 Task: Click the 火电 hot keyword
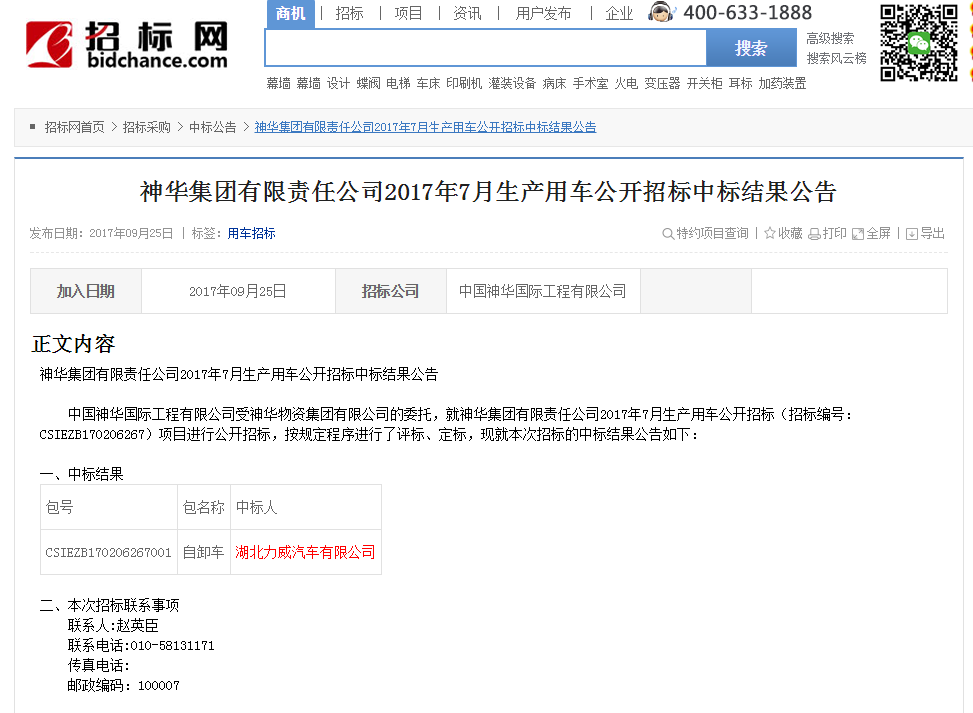[626, 83]
